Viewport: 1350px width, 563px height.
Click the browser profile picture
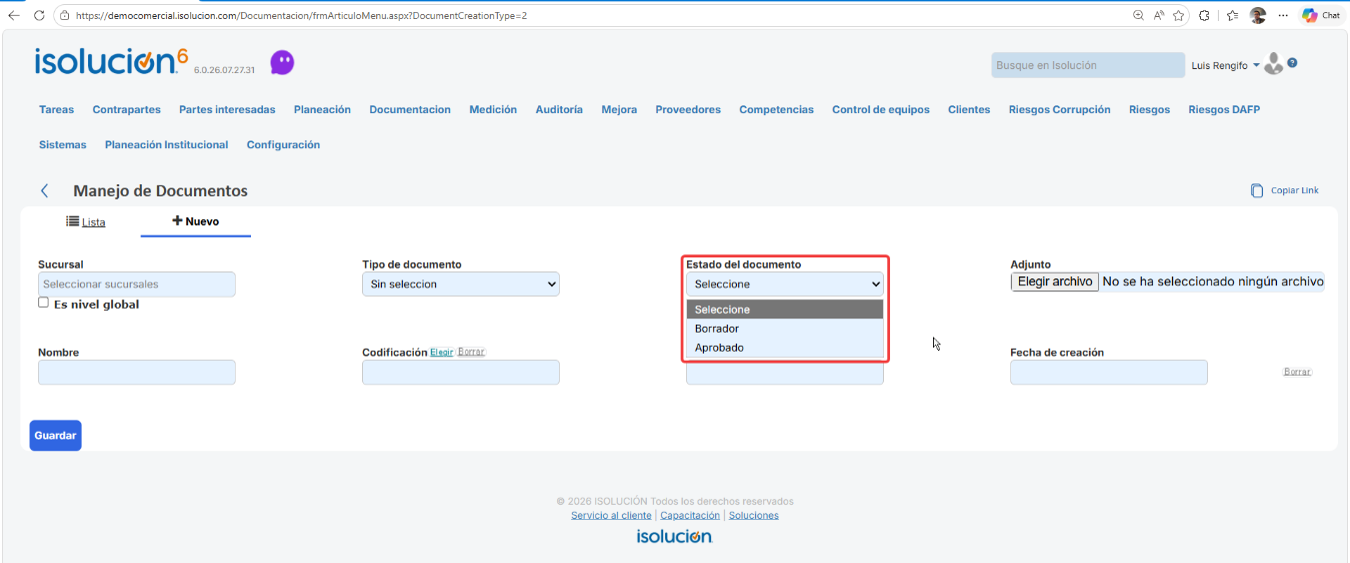(x=1258, y=15)
